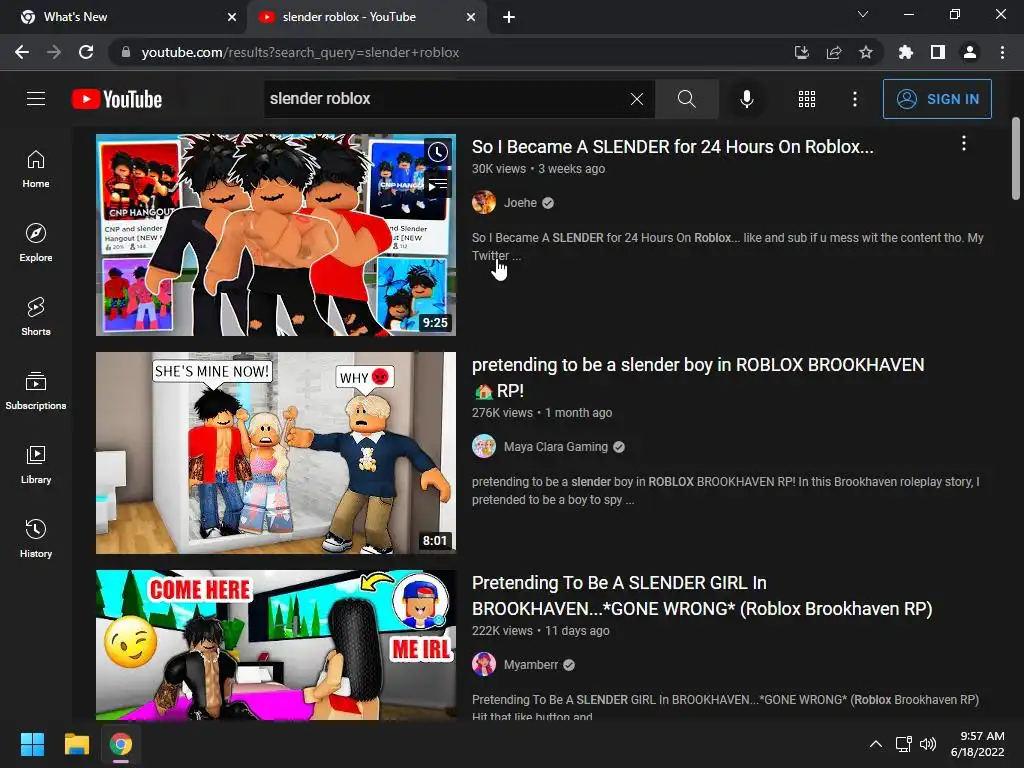1024x768 pixels.
Task: Open action menu for the SLENDER 24 Hours video
Action: tap(964, 144)
